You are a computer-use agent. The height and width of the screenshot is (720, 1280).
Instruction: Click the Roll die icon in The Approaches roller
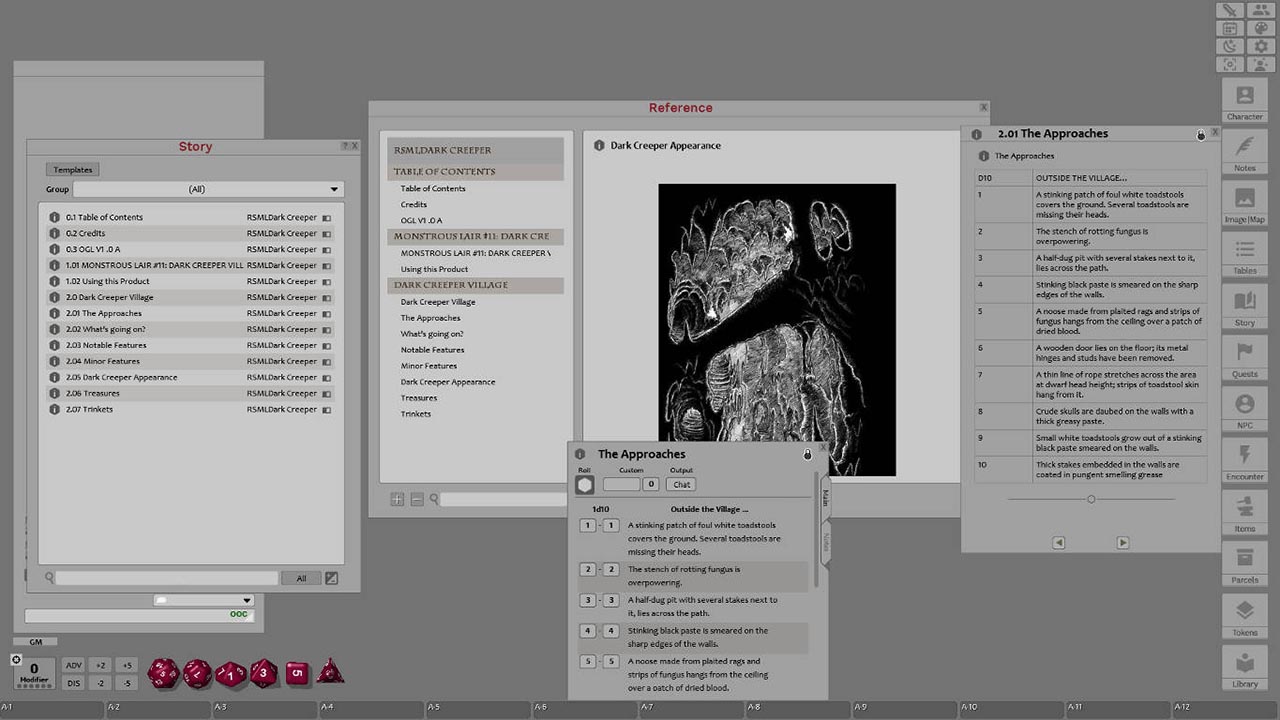pos(585,483)
